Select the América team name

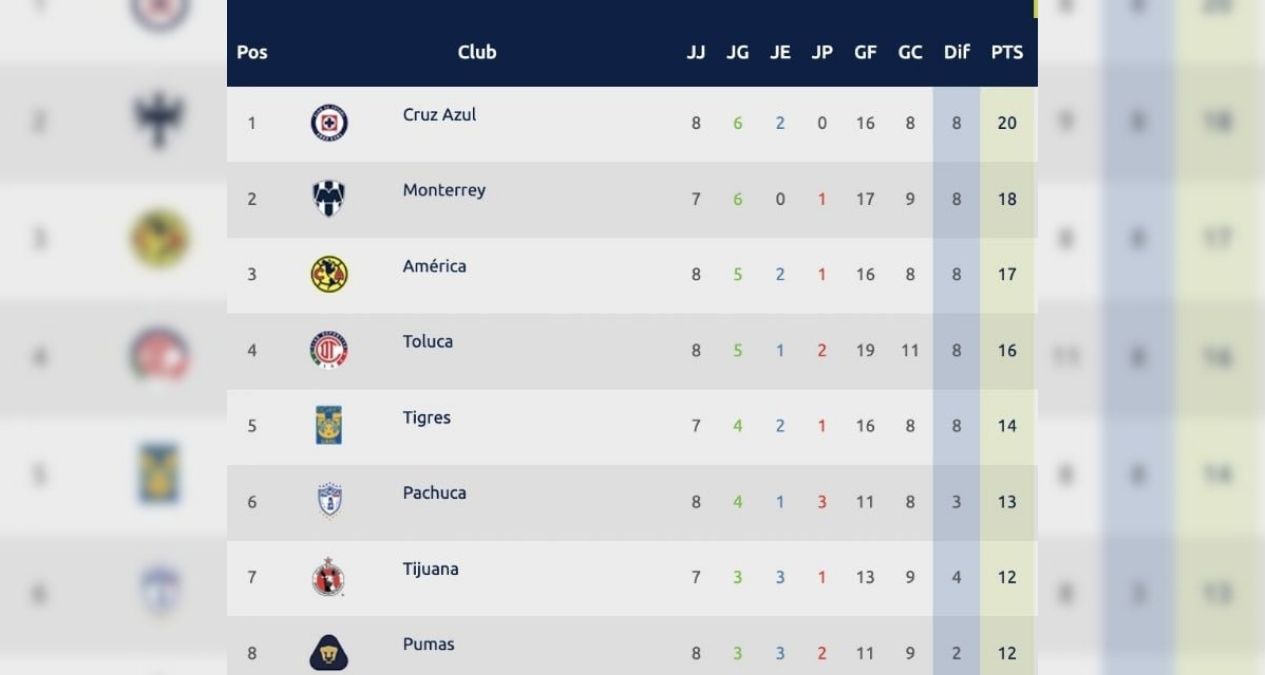[434, 266]
